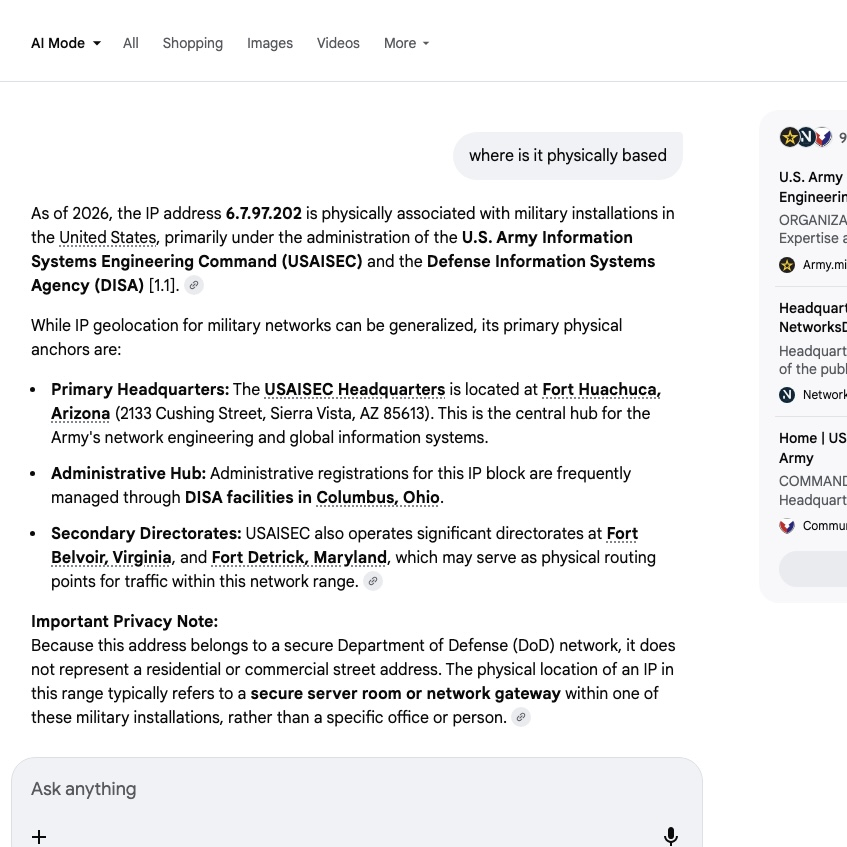Open the Headquarters Networks source card
Screen dimensions: 847x847
tap(812, 351)
